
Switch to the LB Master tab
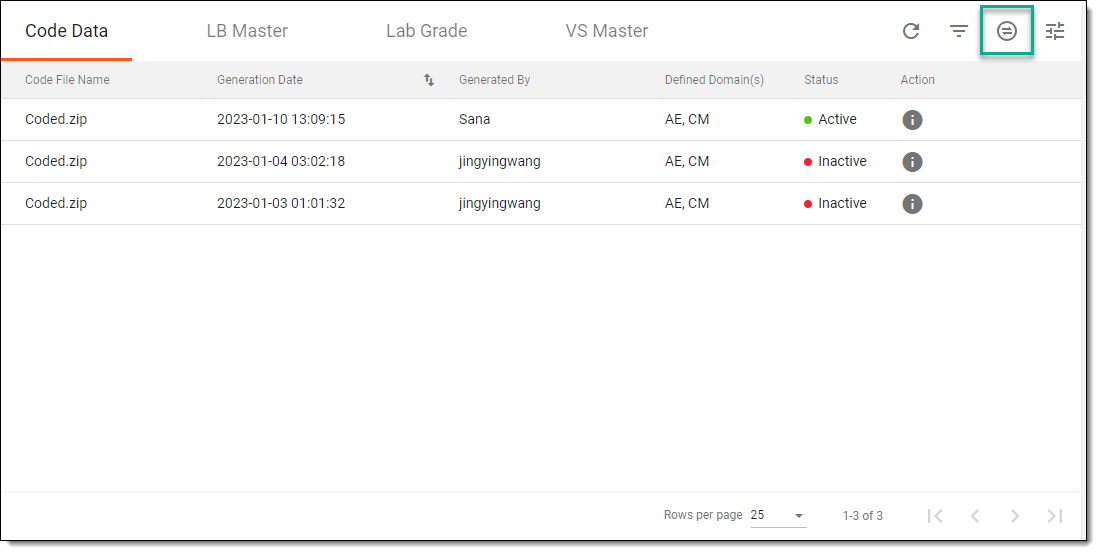click(x=247, y=31)
